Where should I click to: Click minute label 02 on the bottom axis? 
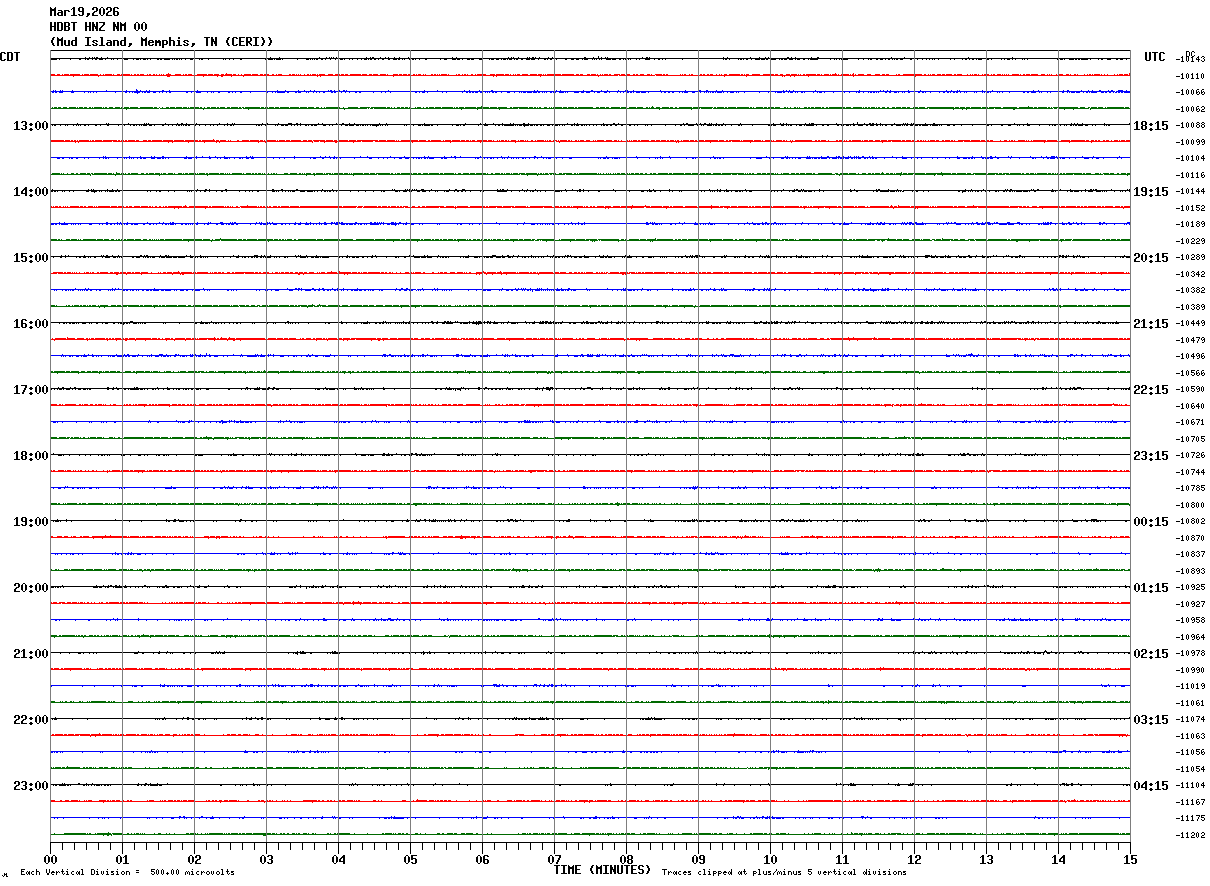click(194, 859)
